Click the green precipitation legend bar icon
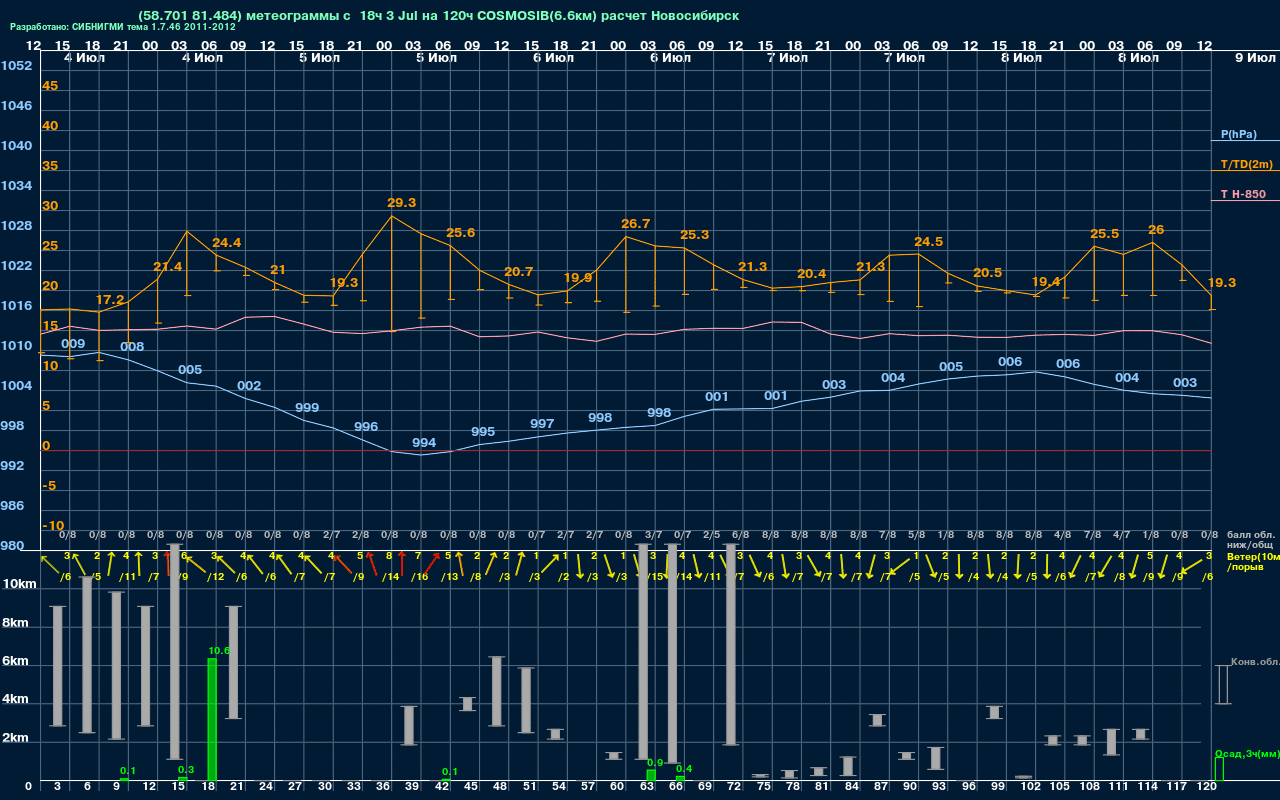 coord(1218,769)
